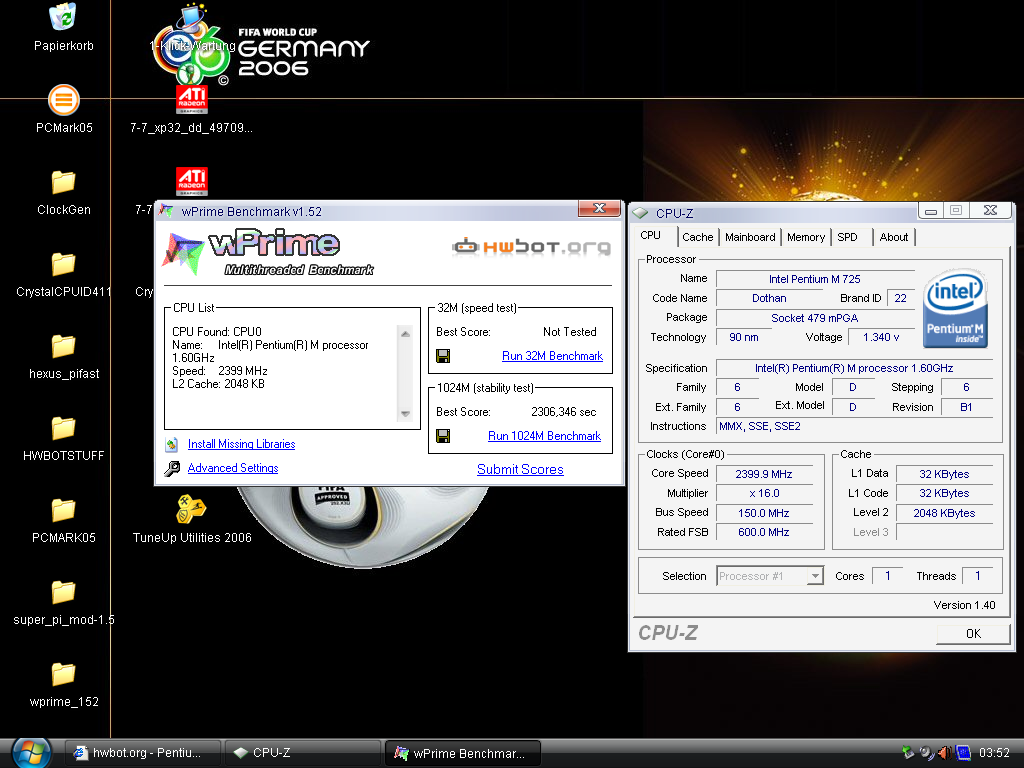Click the Not Tested 32M score text
The height and width of the screenshot is (768, 1024).
point(569,332)
